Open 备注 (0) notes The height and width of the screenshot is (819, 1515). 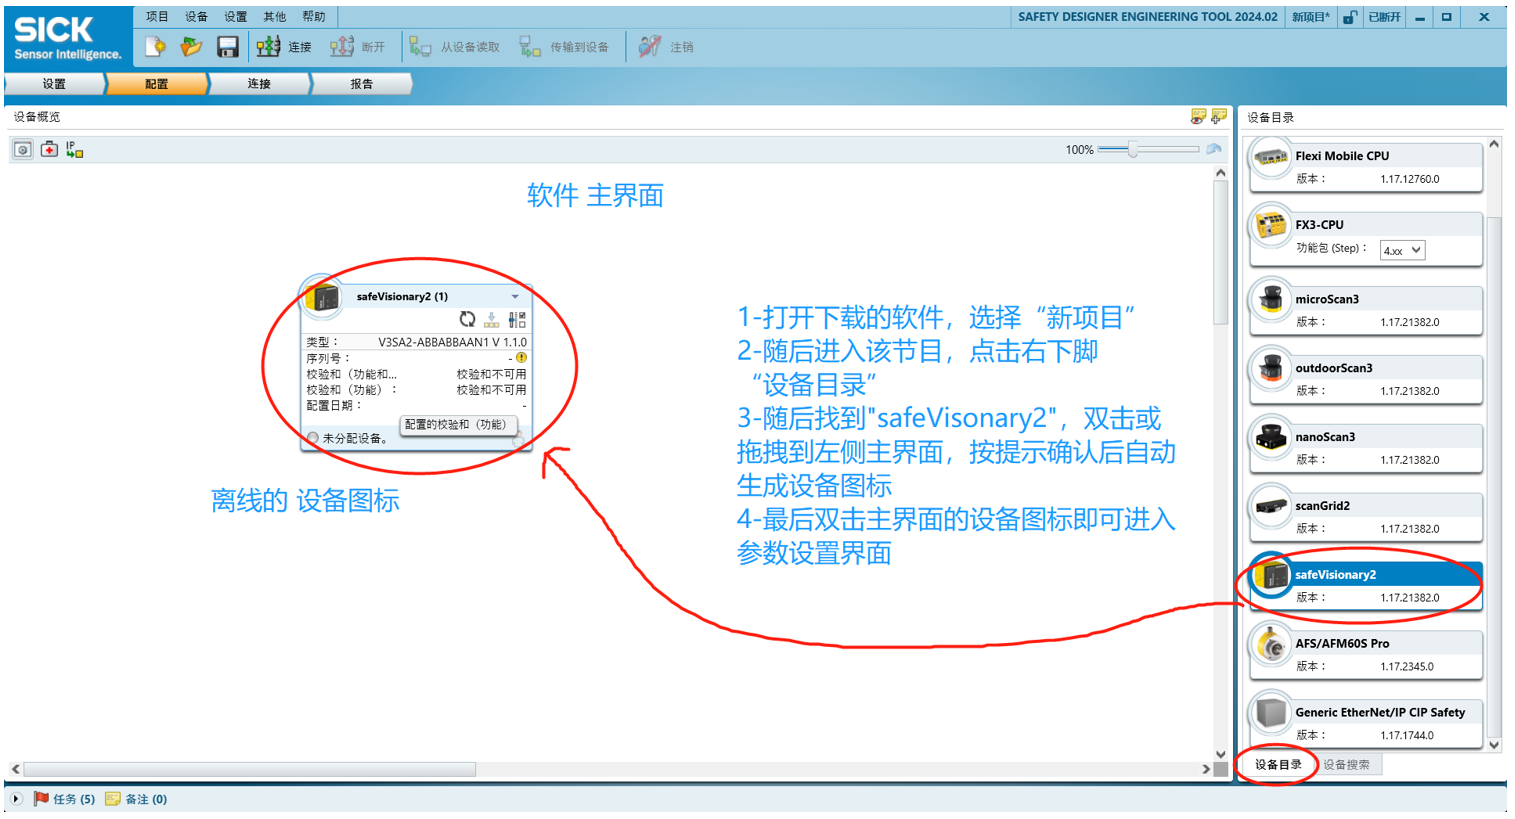coord(136,799)
